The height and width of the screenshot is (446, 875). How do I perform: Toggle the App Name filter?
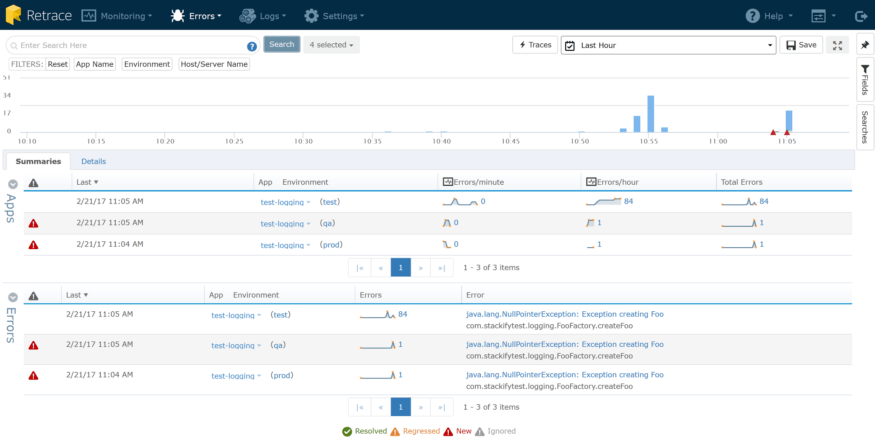coord(96,64)
